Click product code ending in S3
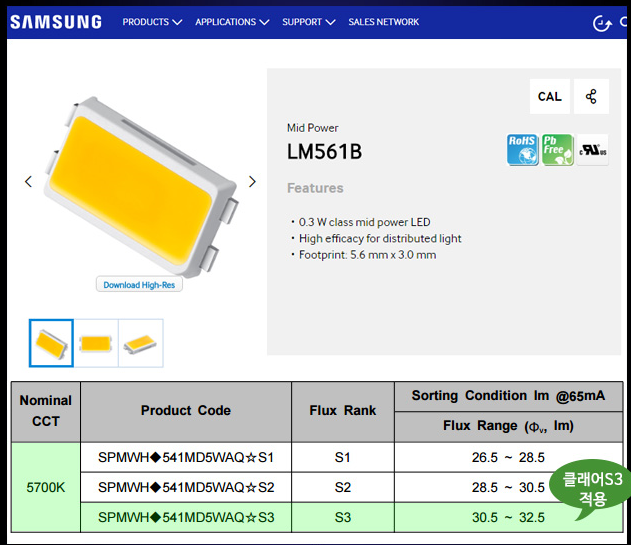 (186, 517)
